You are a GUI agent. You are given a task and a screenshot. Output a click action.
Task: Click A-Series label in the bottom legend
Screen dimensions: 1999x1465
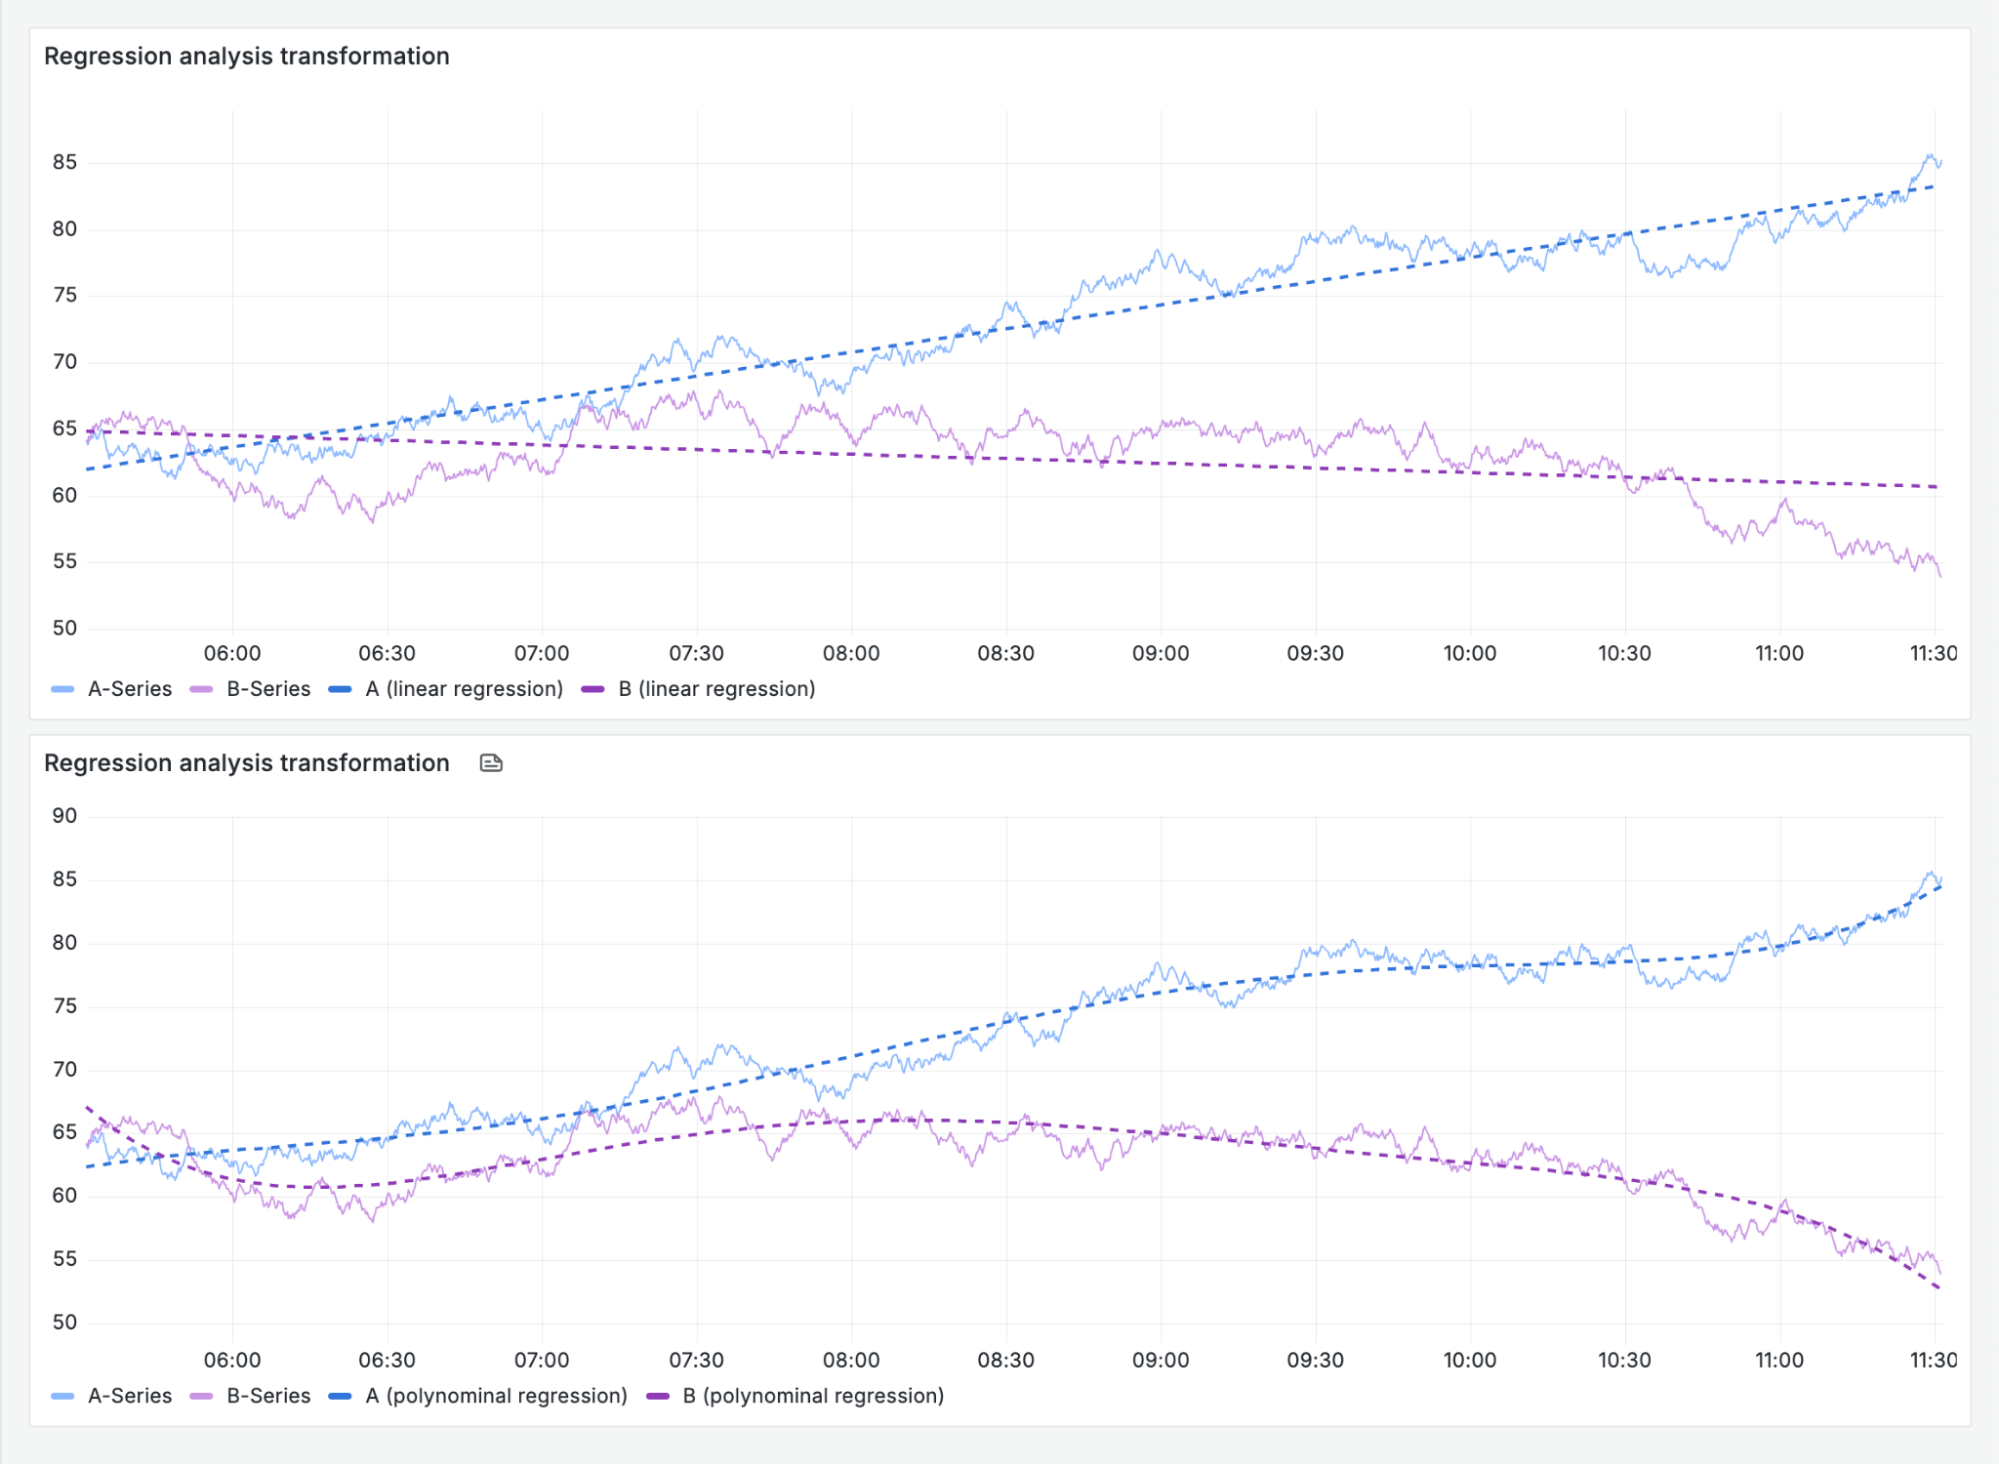130,1395
